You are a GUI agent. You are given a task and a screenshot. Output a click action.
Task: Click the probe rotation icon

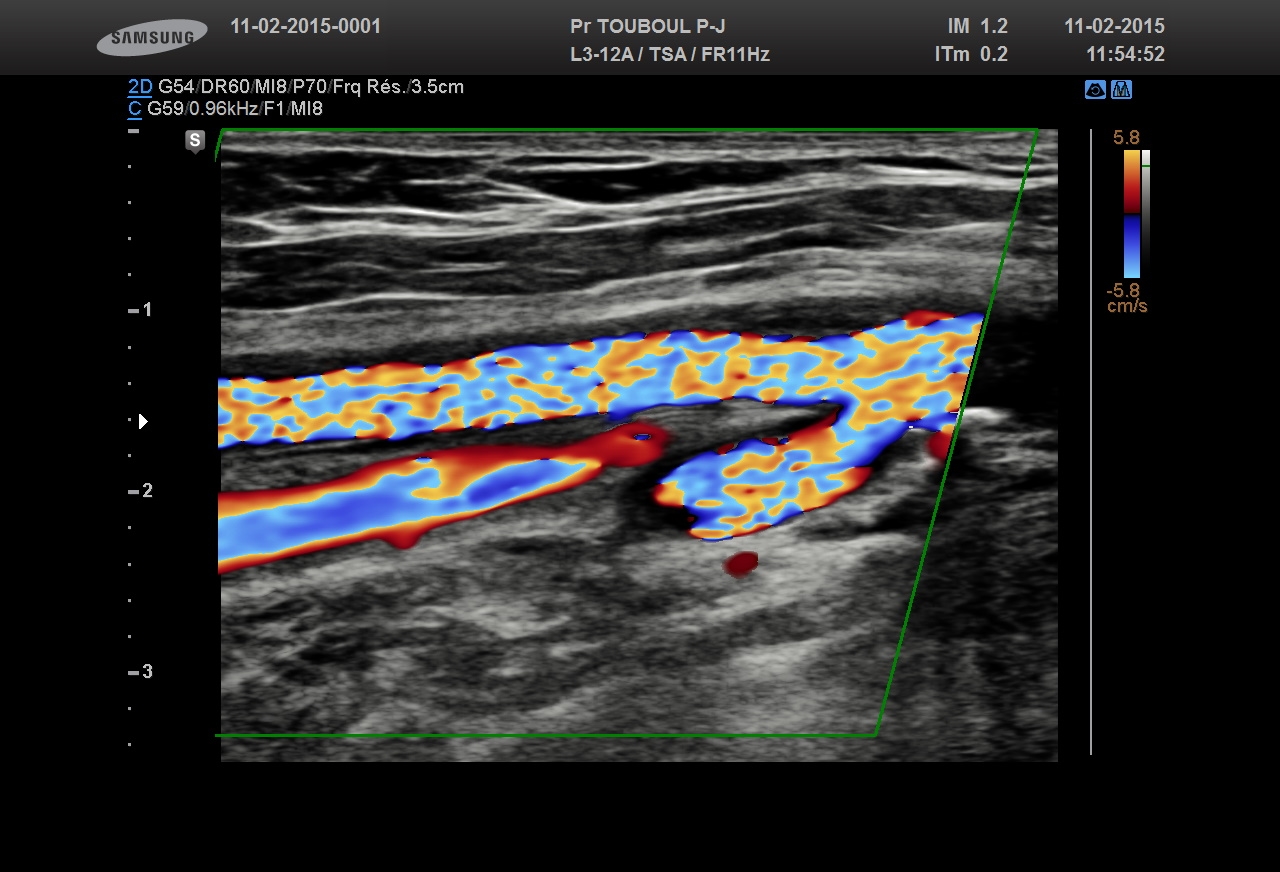(1095, 90)
